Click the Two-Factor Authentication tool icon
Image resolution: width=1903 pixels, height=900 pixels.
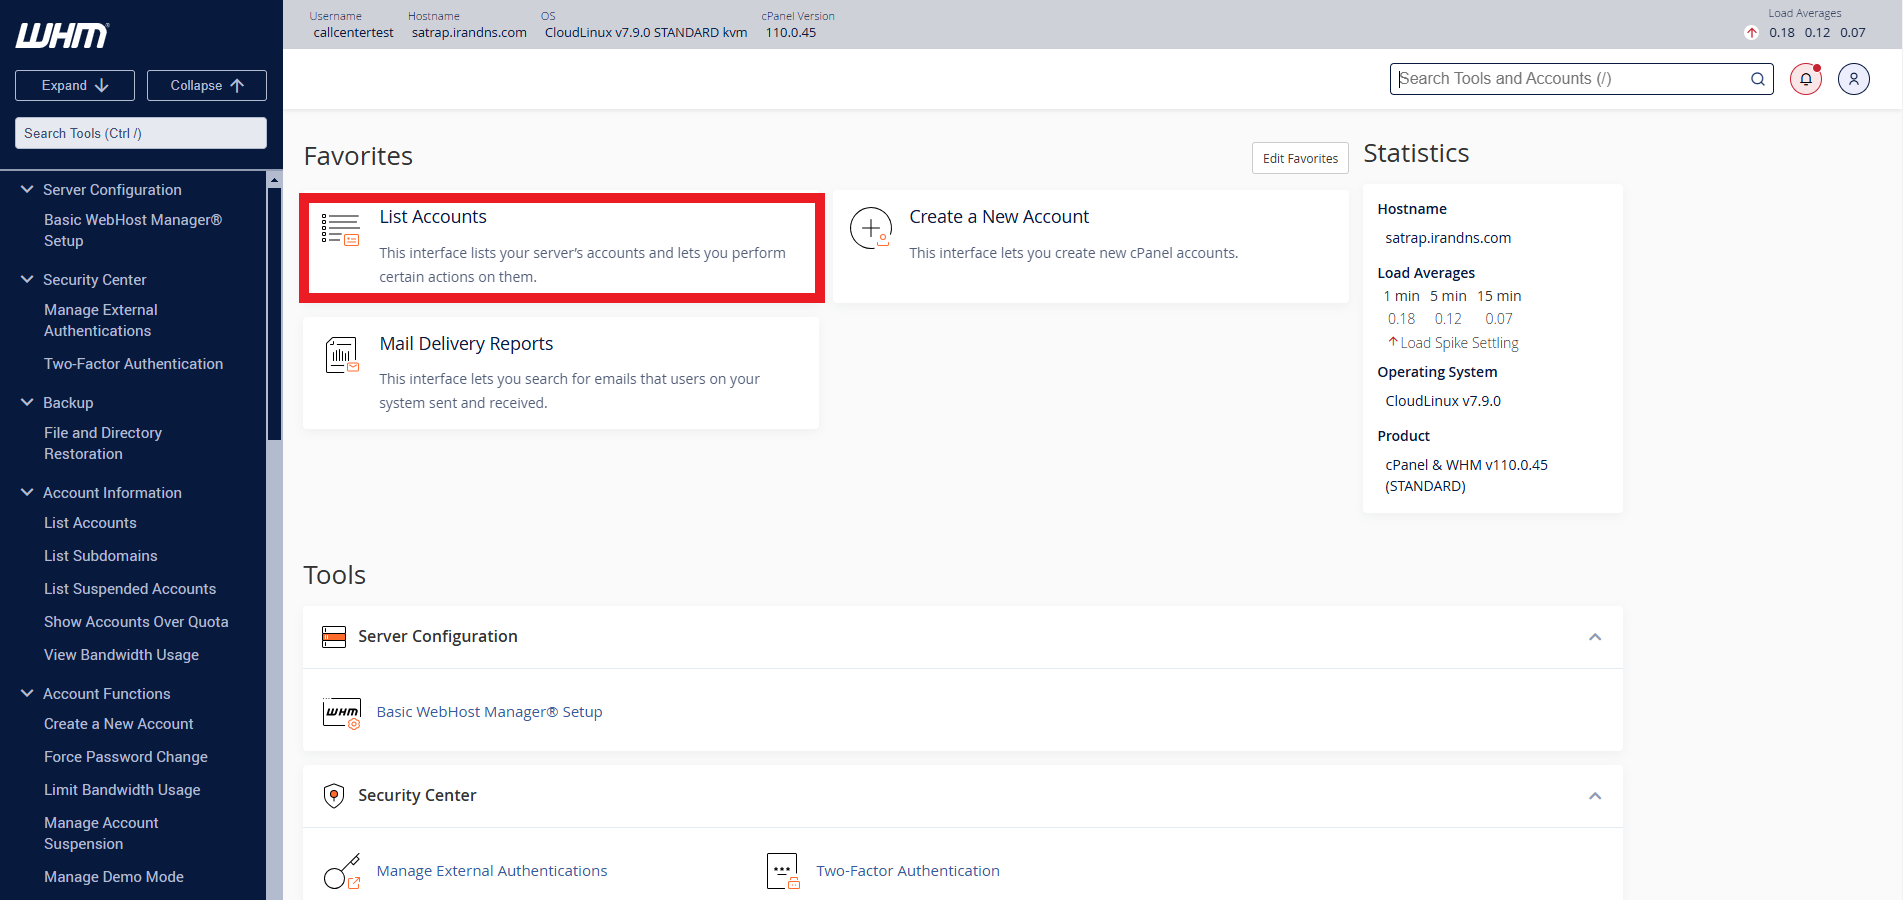pos(782,871)
